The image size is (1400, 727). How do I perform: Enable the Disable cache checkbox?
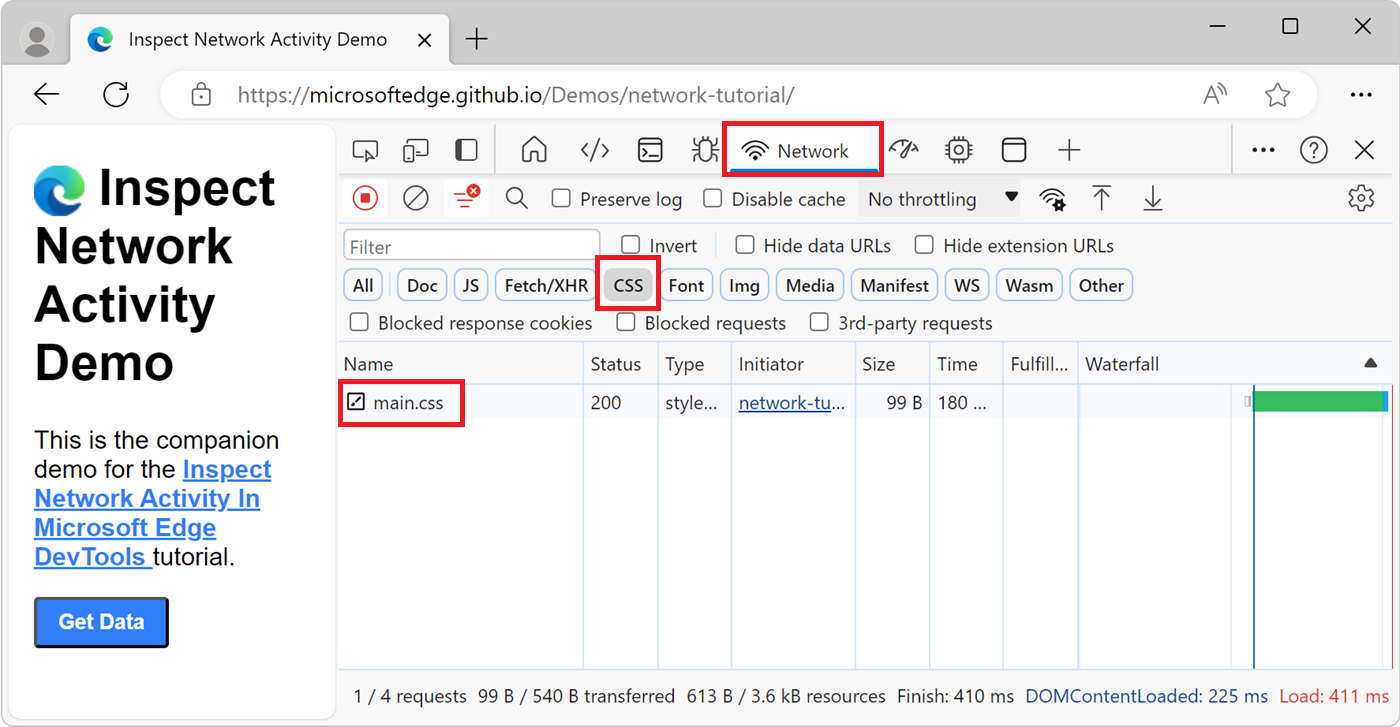click(712, 198)
